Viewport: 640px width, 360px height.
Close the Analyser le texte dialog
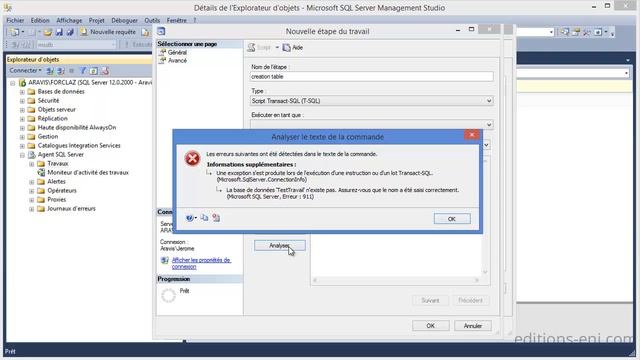coord(472,135)
